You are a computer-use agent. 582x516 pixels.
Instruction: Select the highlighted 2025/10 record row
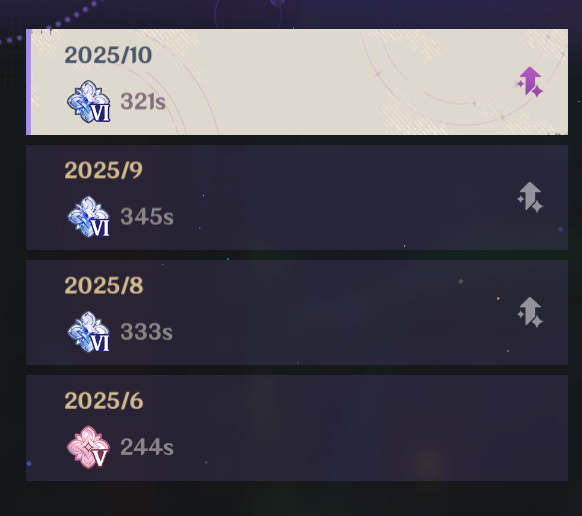(x=297, y=82)
